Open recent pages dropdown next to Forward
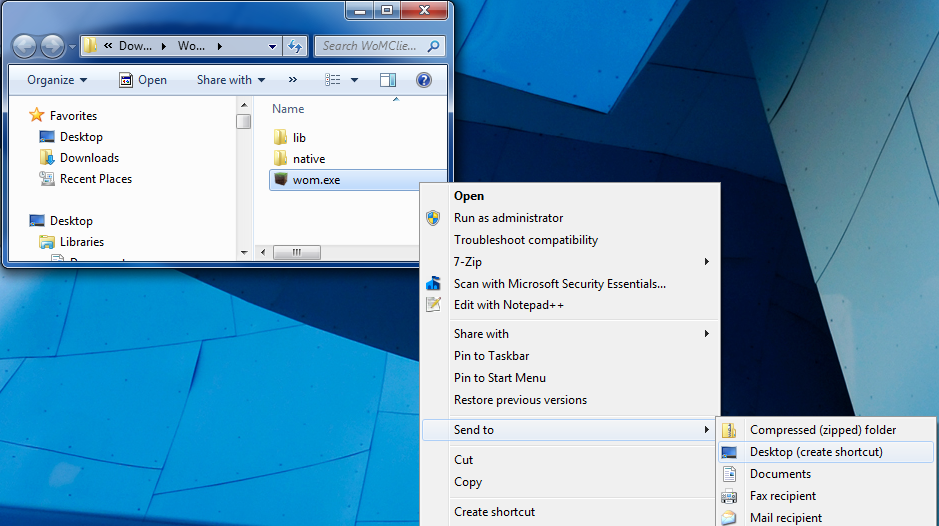 pyautogui.click(x=72, y=47)
